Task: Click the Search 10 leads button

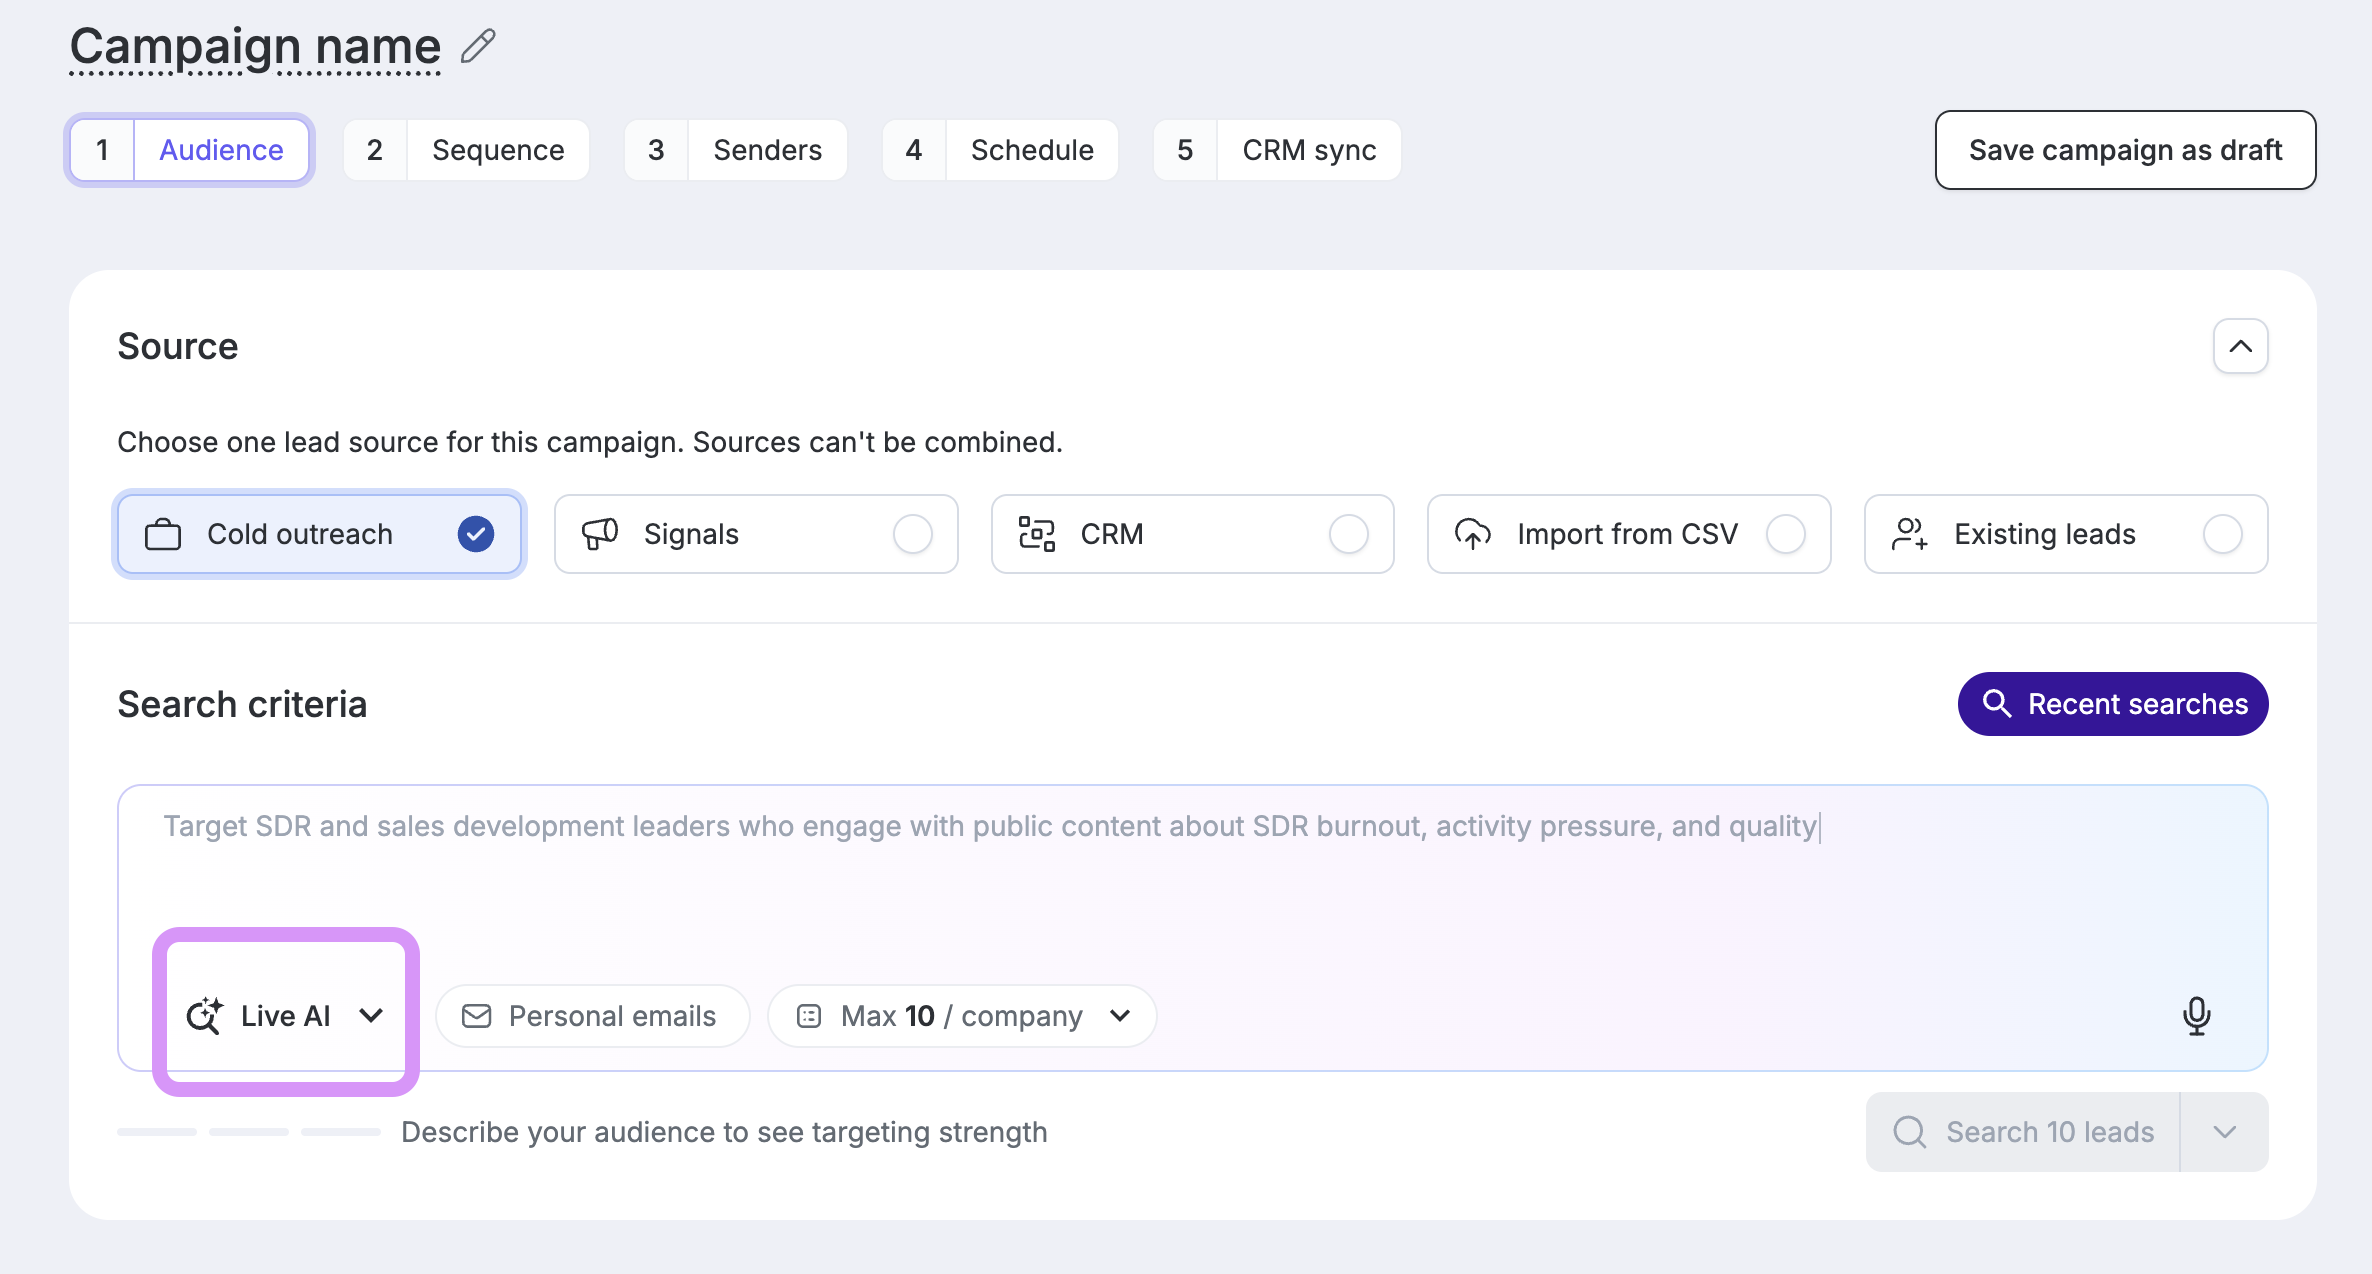Action: (x=2023, y=1132)
